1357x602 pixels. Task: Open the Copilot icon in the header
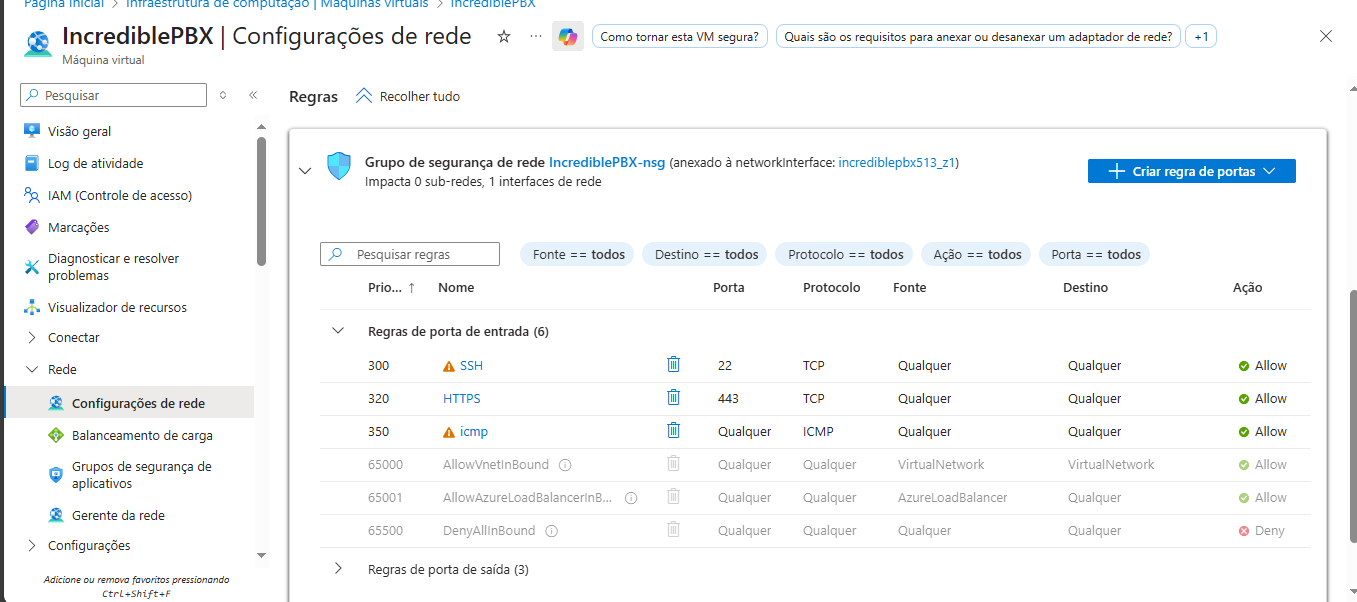[x=568, y=36]
